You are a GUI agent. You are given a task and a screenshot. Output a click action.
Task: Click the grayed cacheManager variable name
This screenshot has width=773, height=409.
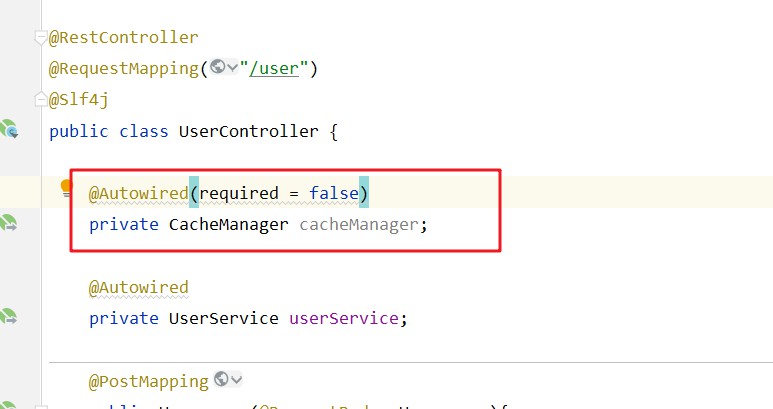[359, 225]
